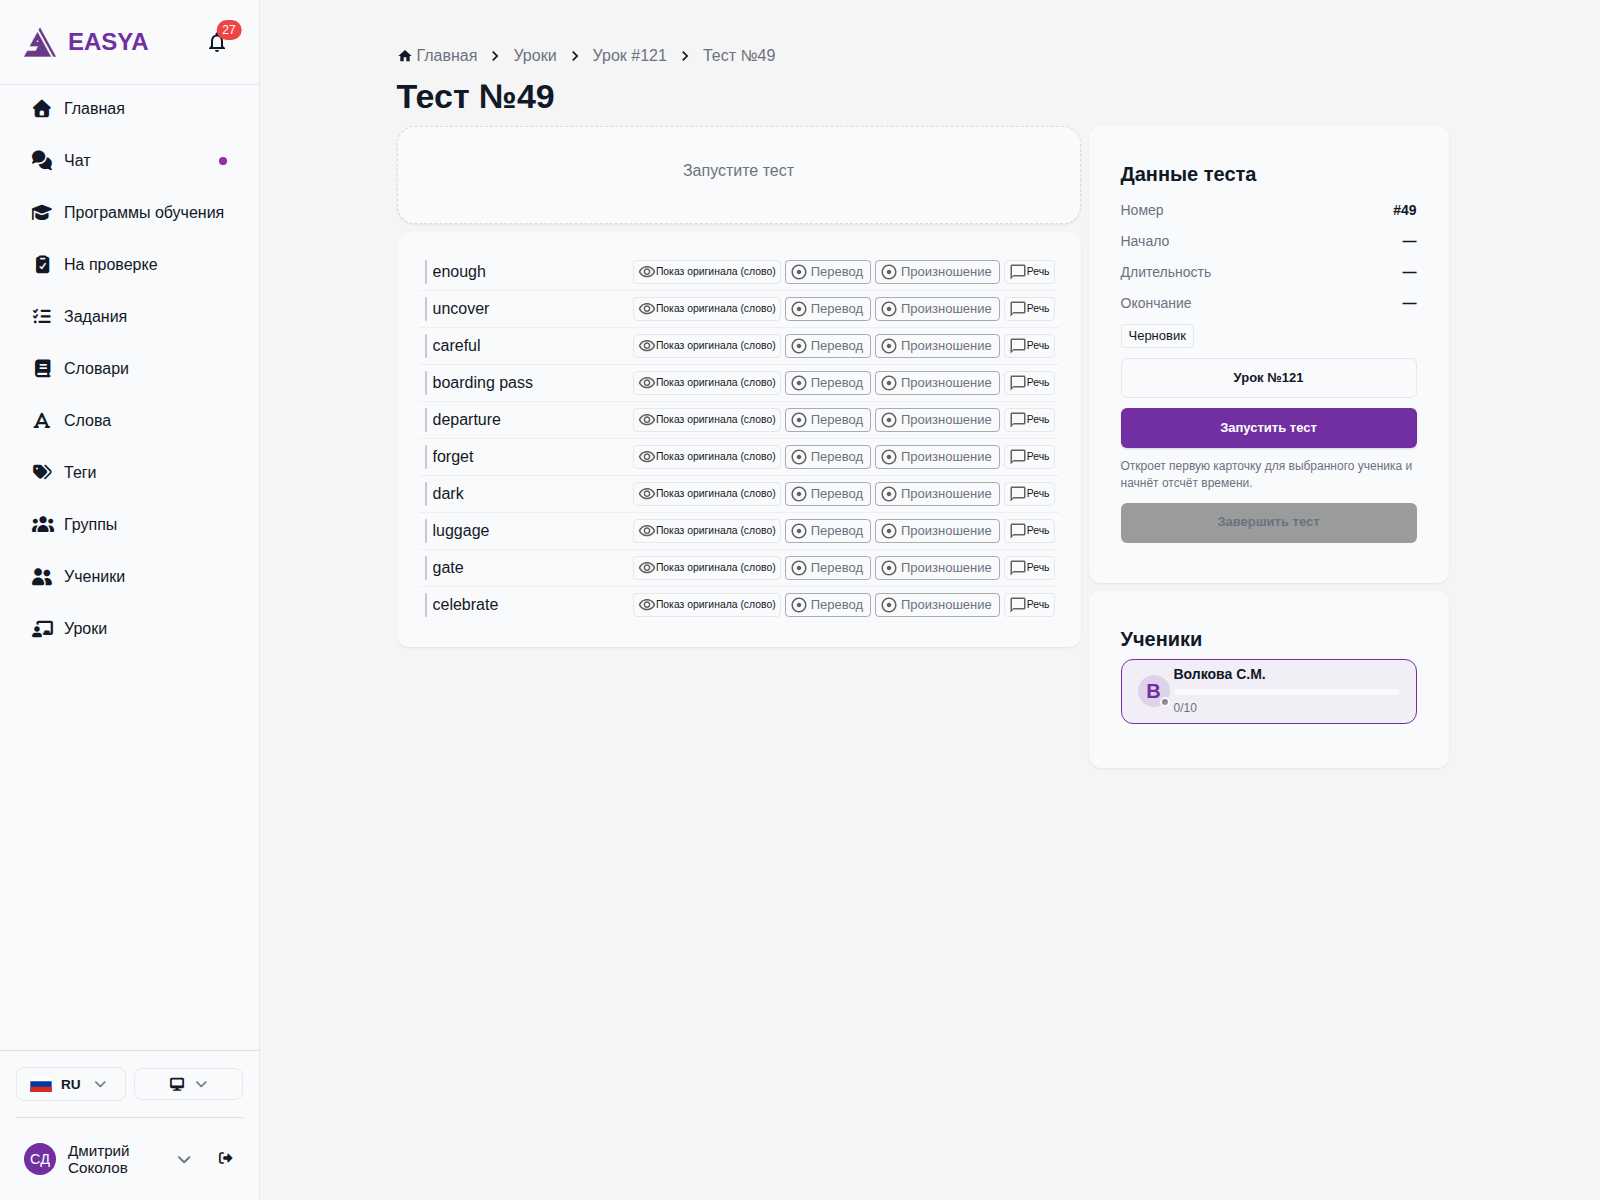The image size is (1600, 1200).
Task: Click the Ученики users icon
Action: pyautogui.click(x=42, y=576)
